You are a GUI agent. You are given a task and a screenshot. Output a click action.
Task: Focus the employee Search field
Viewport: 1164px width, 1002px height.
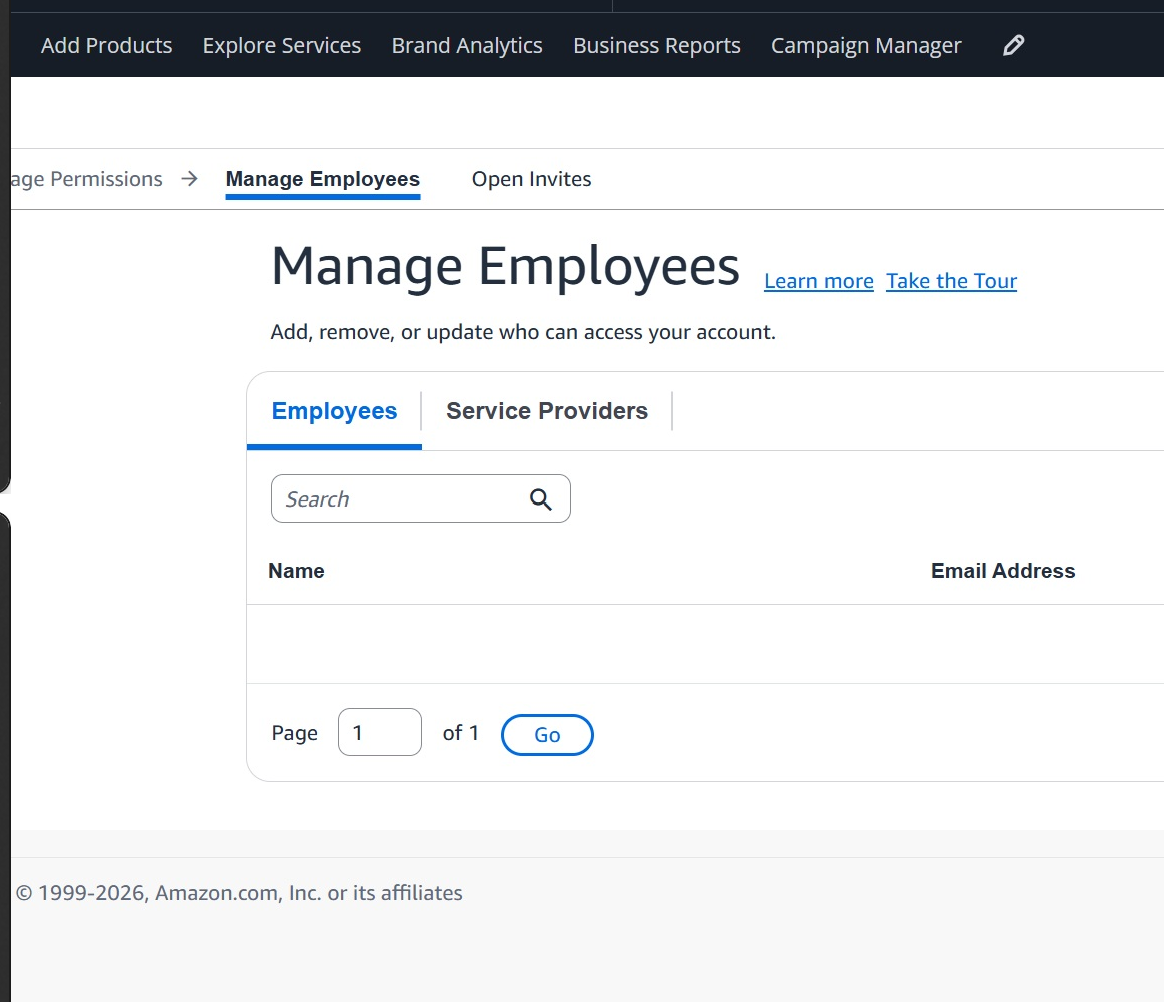(x=421, y=499)
